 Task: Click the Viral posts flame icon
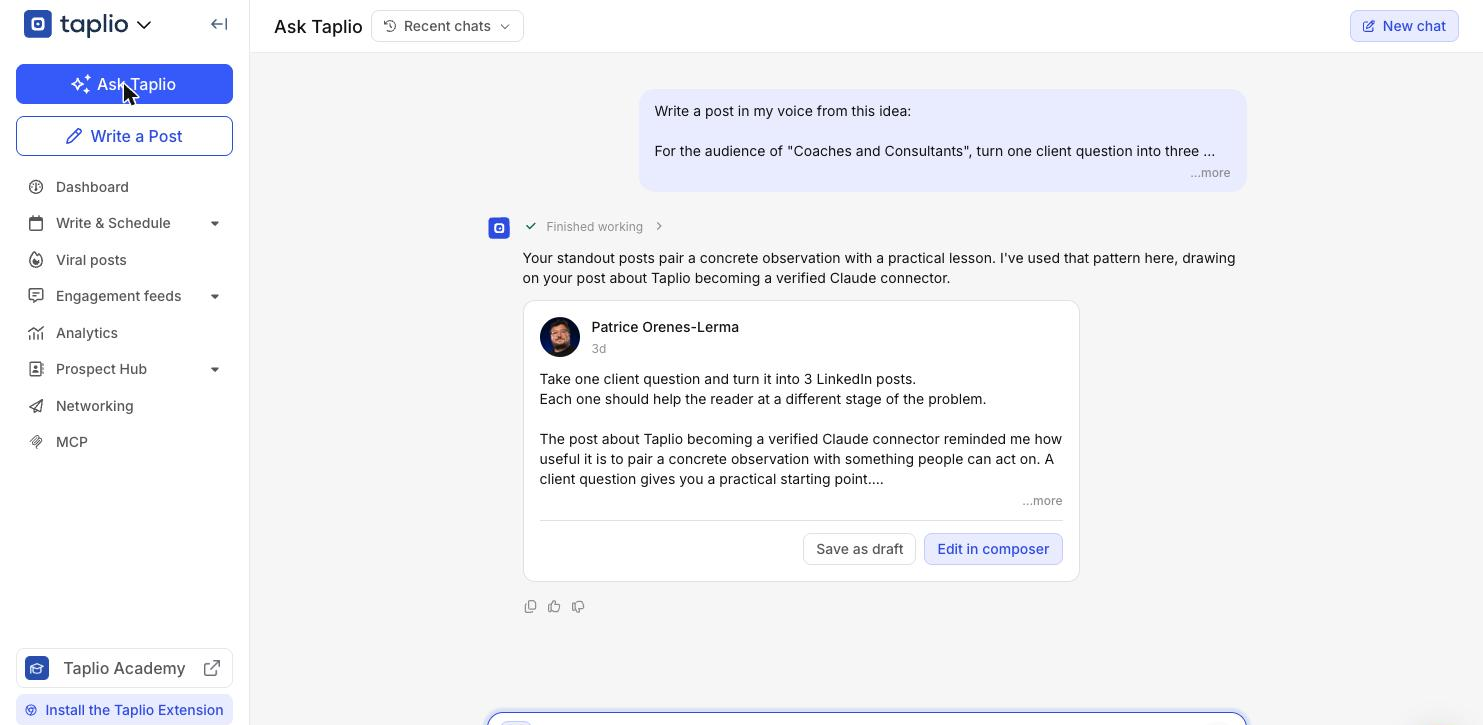(x=36, y=260)
